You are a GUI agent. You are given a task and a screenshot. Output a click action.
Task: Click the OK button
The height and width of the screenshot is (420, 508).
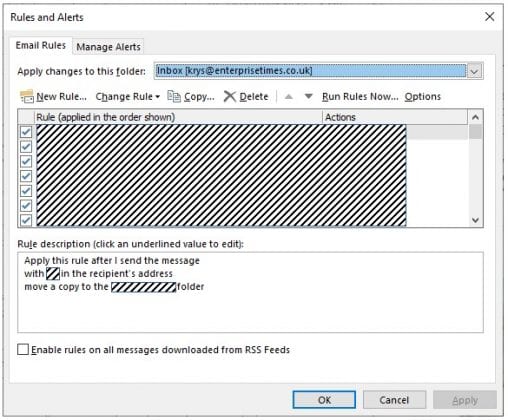point(324,400)
